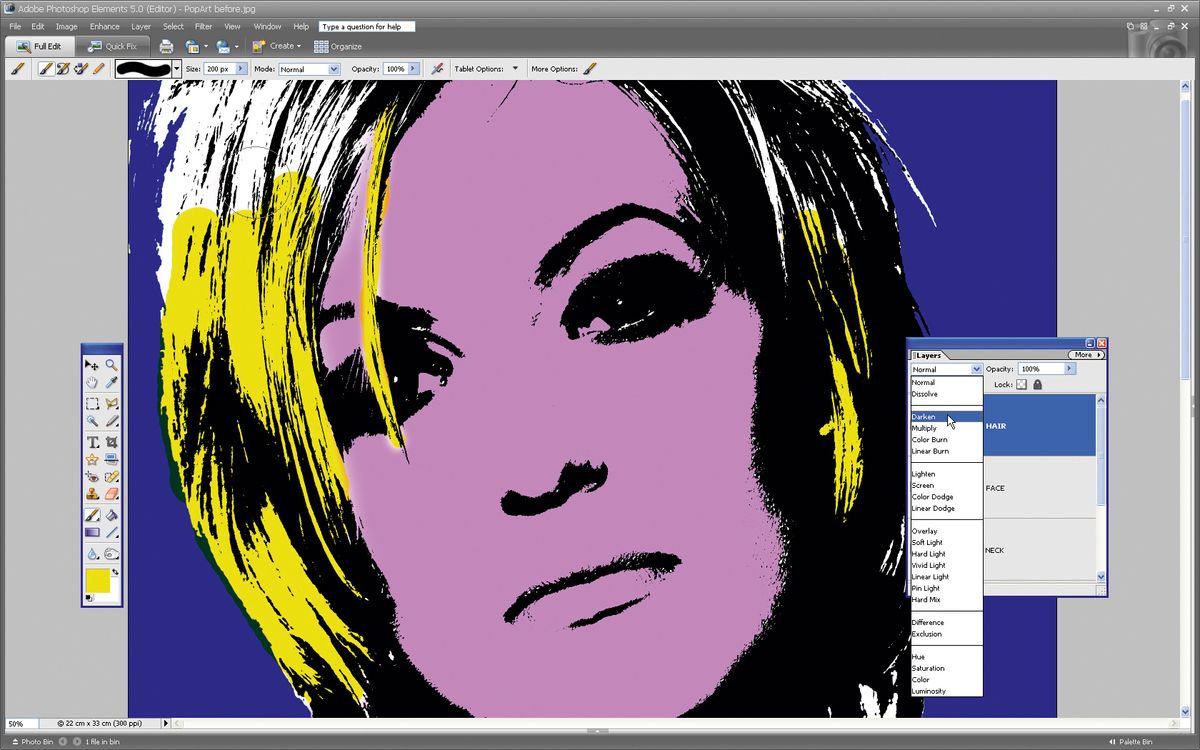The image size is (1200, 750).
Task: Open the Mode dropdown in the options bar
Action: tap(335, 68)
